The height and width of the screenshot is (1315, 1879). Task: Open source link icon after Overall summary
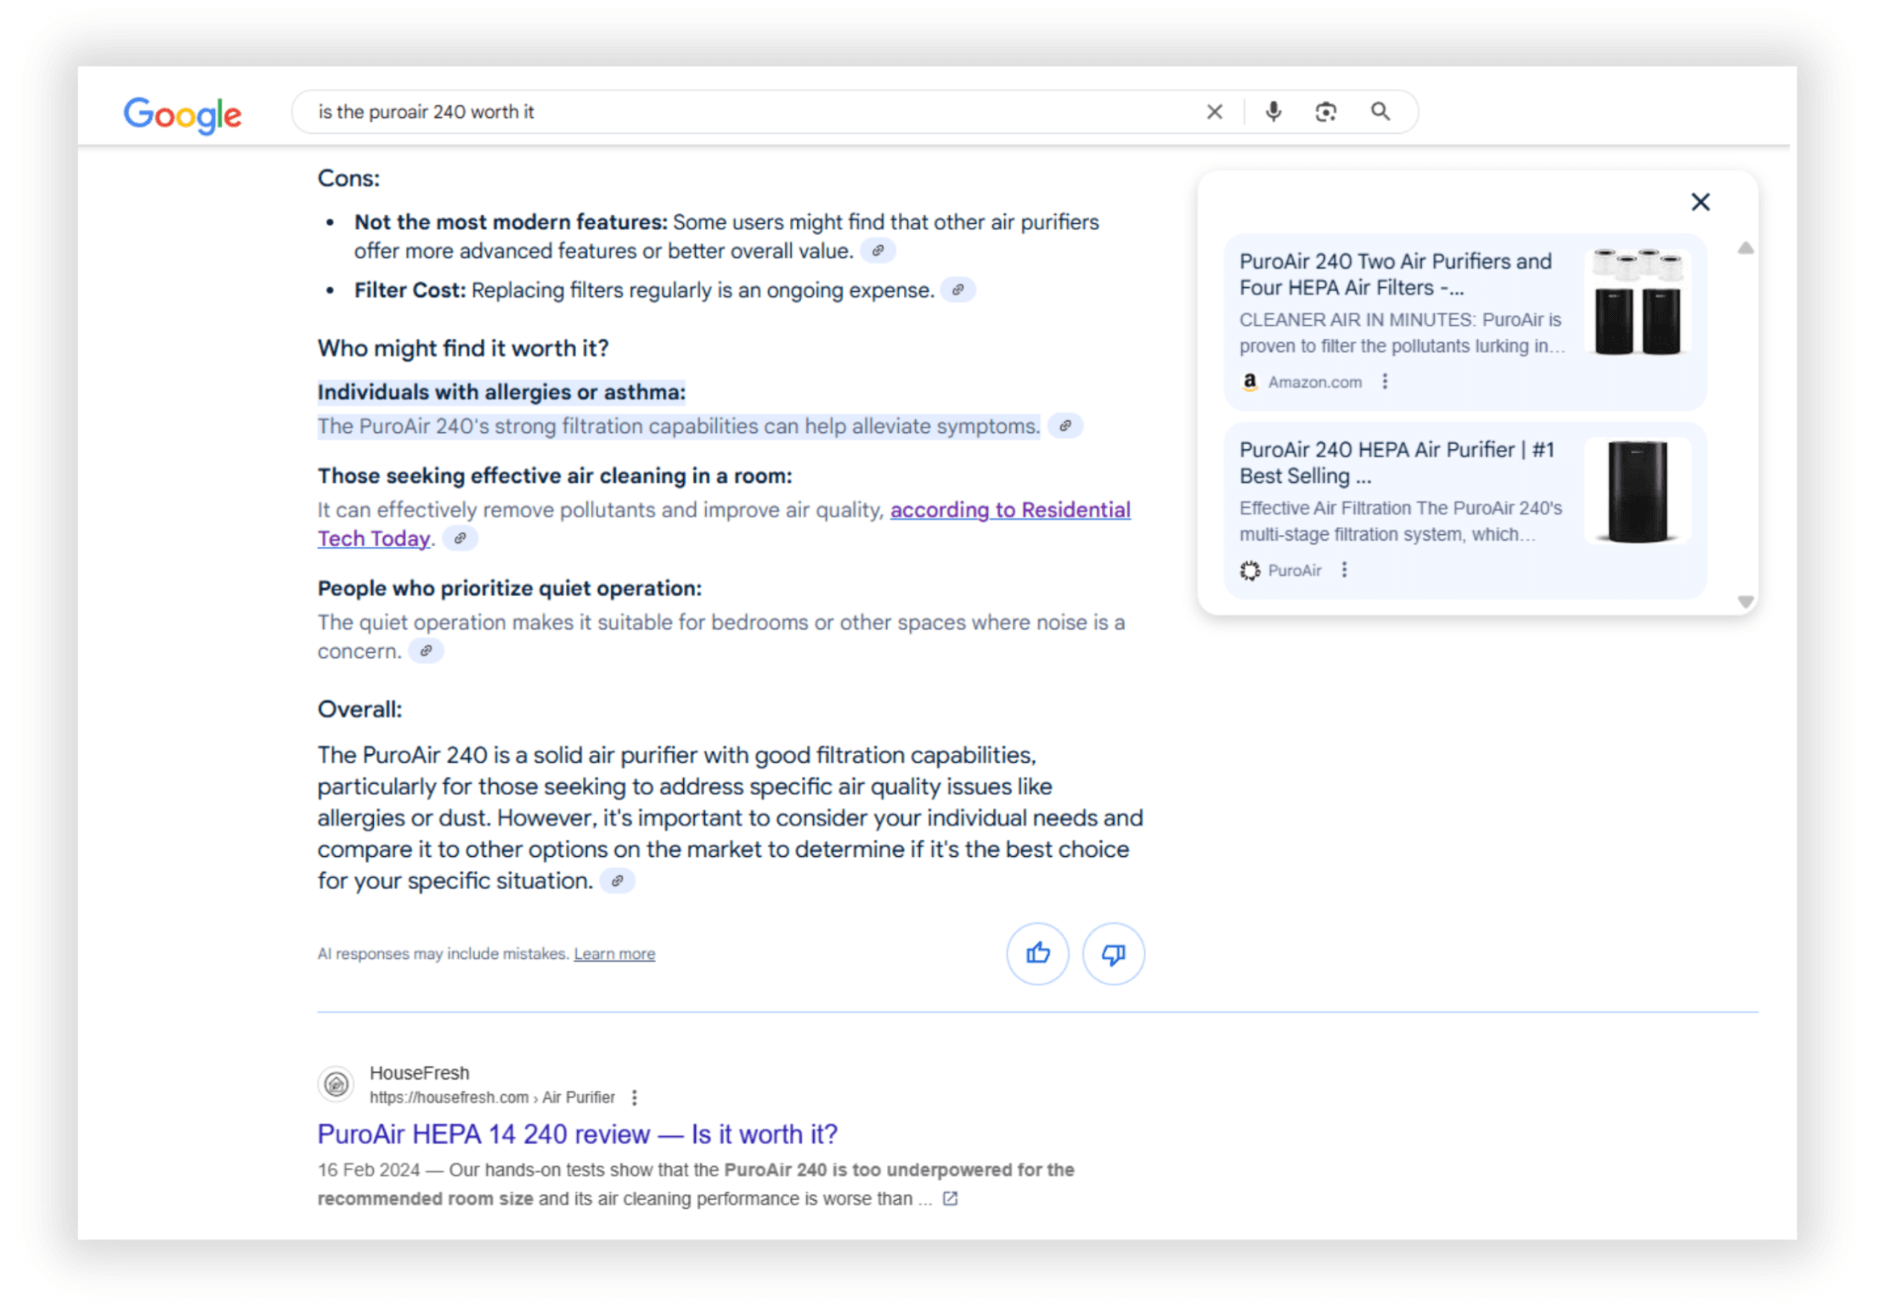618,881
